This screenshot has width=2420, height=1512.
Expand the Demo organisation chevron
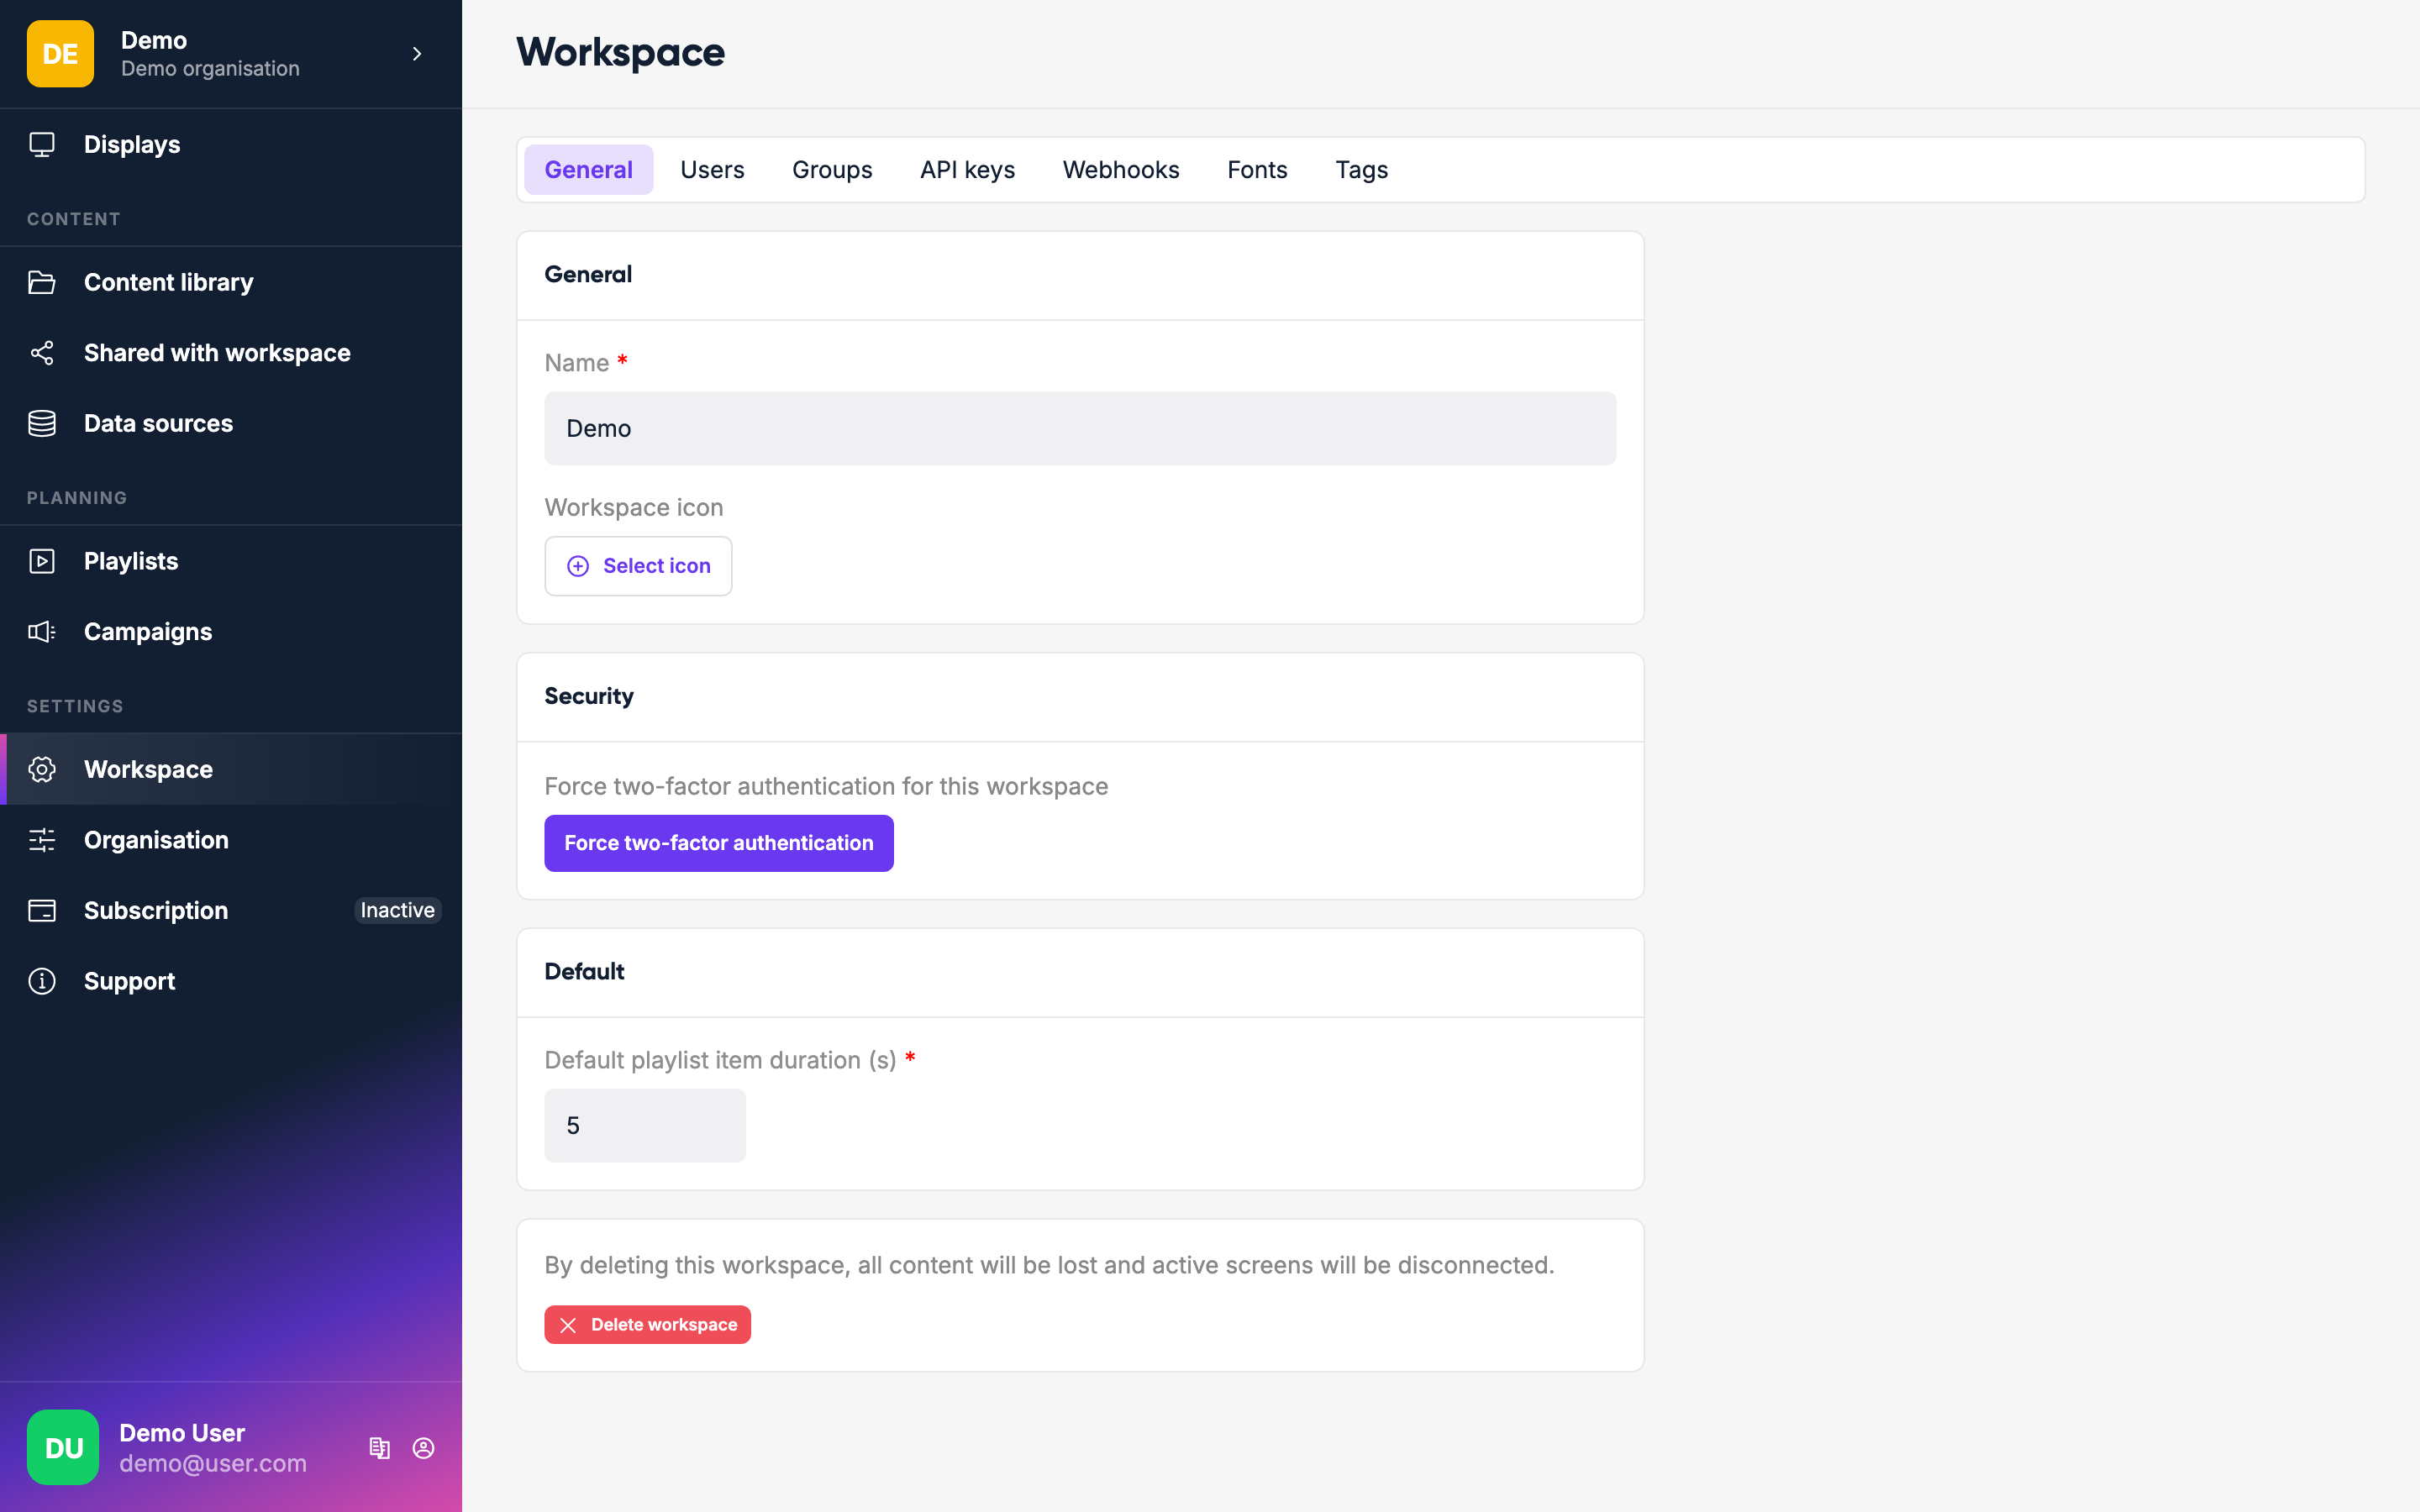pyautogui.click(x=417, y=54)
